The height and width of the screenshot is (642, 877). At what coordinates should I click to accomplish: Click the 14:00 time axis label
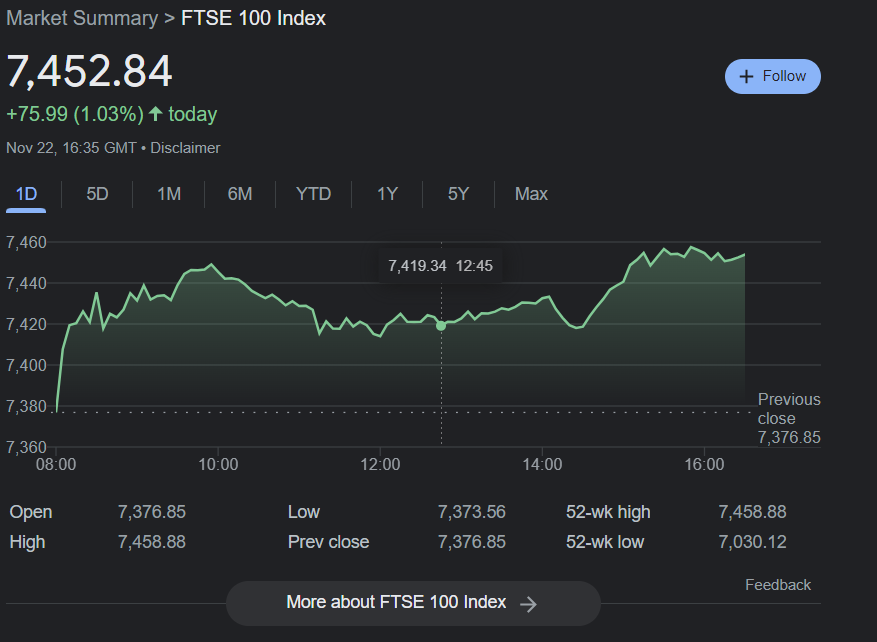[x=542, y=464]
